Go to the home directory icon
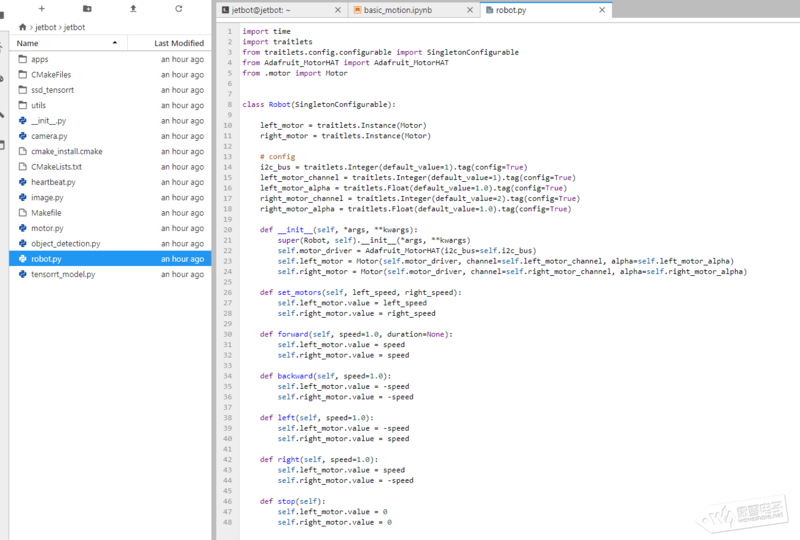 (22, 27)
